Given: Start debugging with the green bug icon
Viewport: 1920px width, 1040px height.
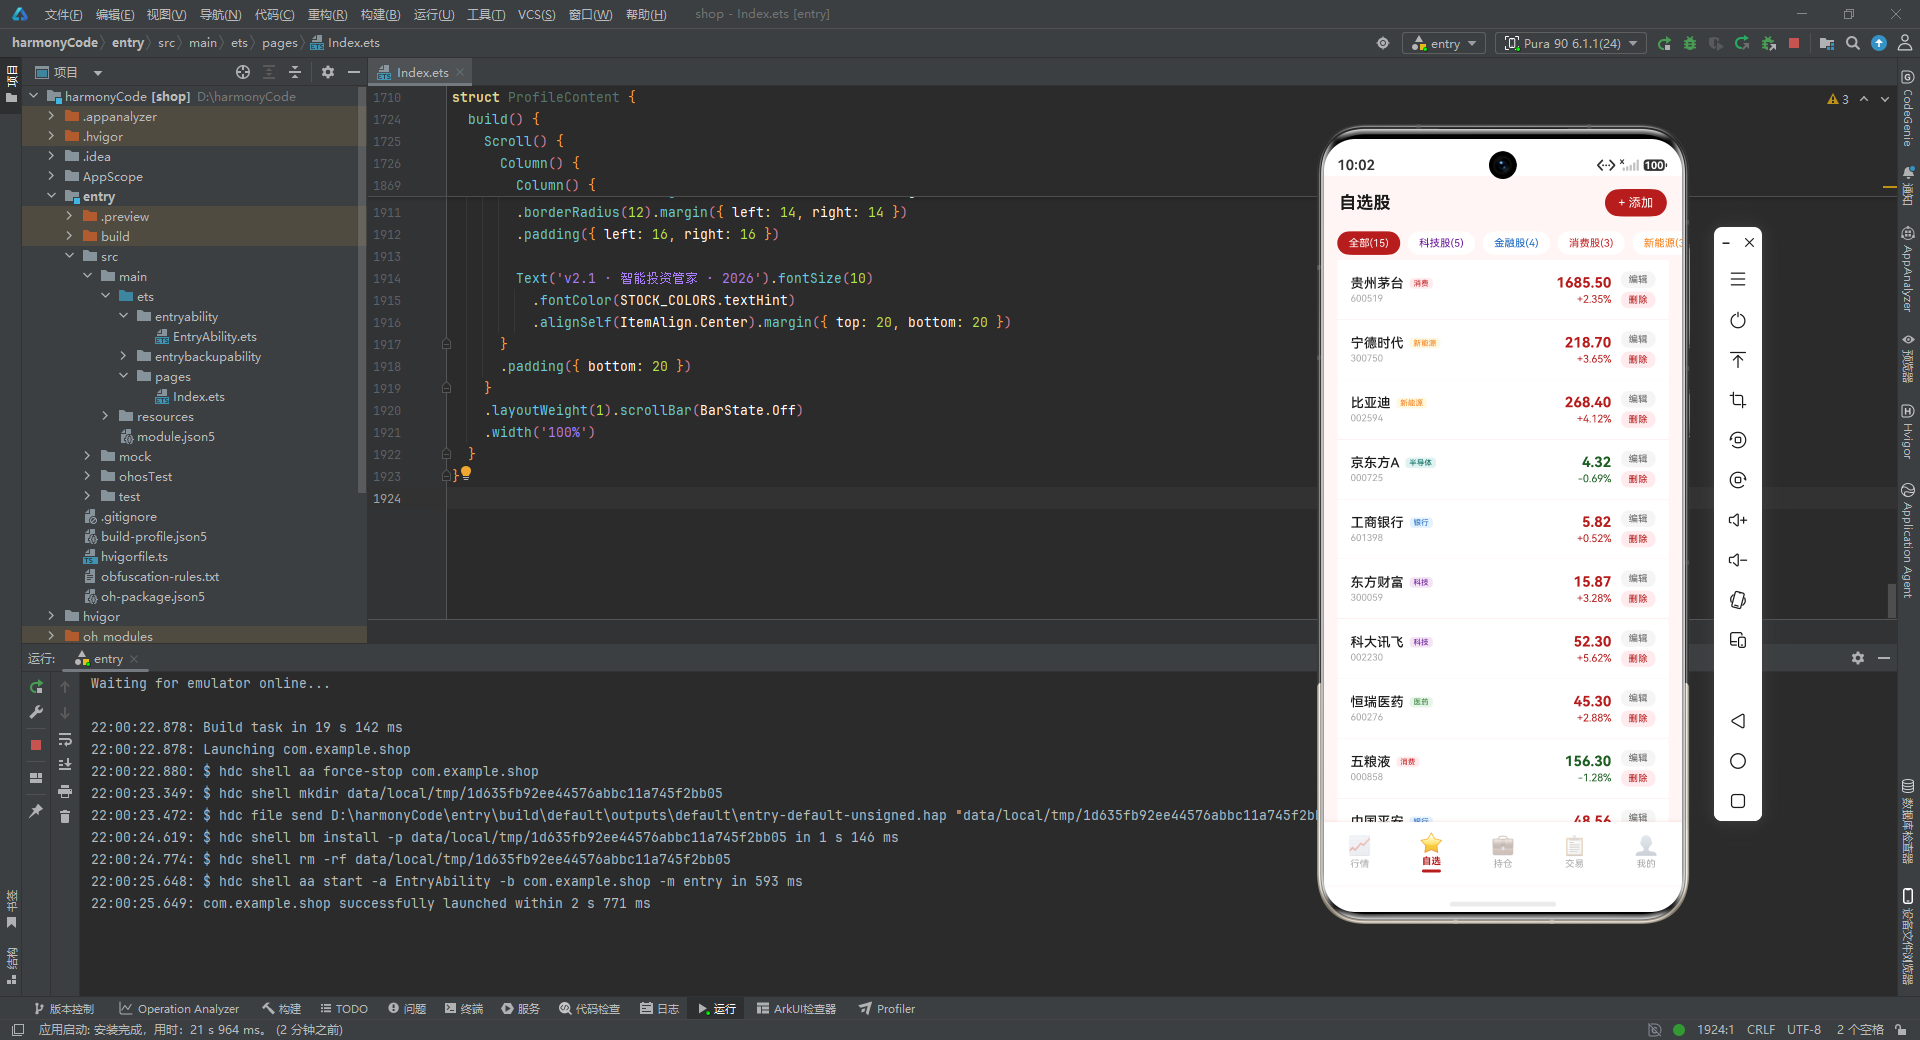Looking at the screenshot, I should (x=1690, y=43).
